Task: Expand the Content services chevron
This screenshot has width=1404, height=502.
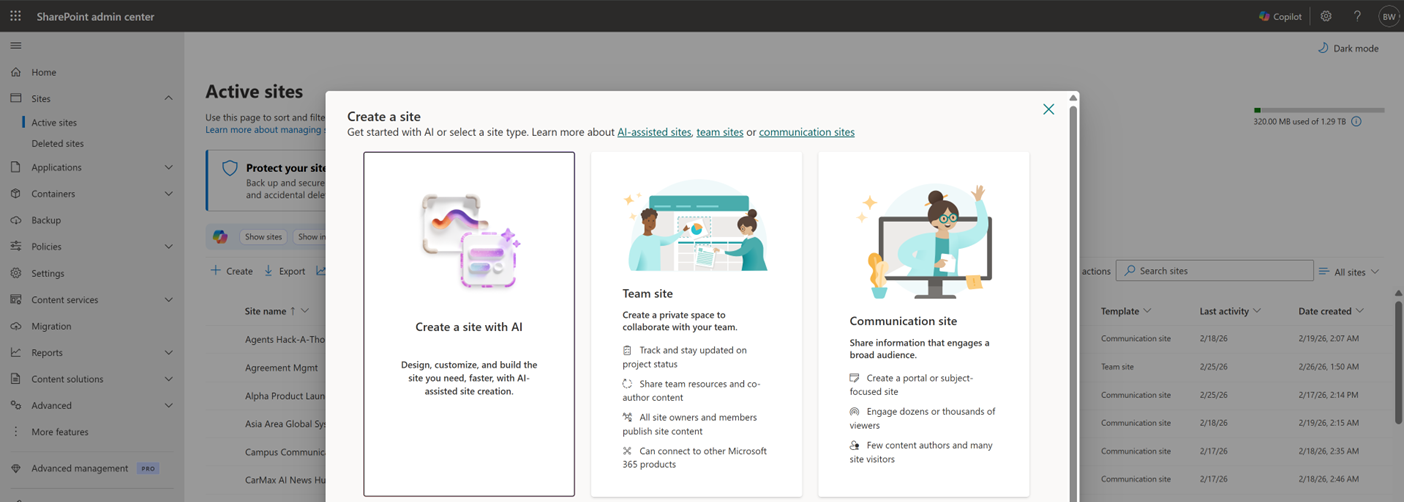Action: (x=168, y=299)
